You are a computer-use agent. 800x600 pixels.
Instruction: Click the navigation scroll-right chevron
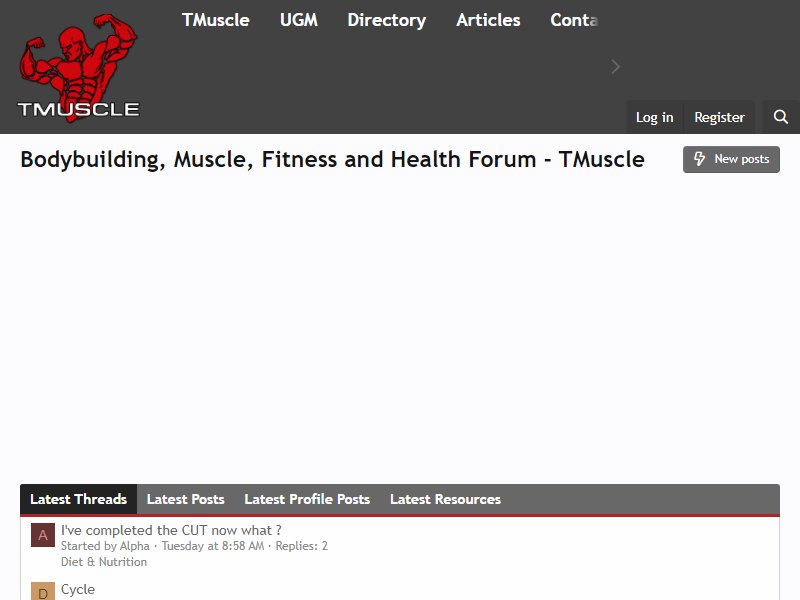pos(615,67)
